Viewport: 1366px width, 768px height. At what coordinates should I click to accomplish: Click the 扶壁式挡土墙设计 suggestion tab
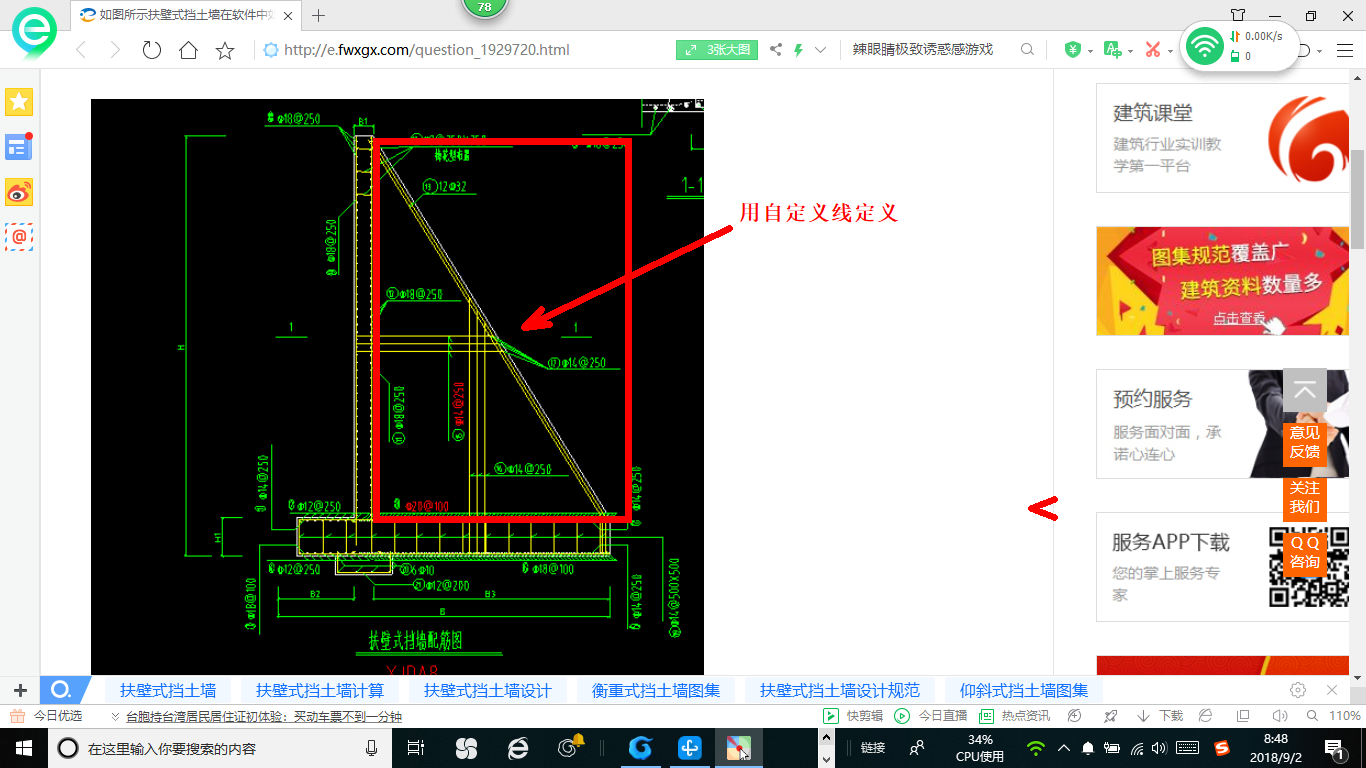click(x=488, y=690)
